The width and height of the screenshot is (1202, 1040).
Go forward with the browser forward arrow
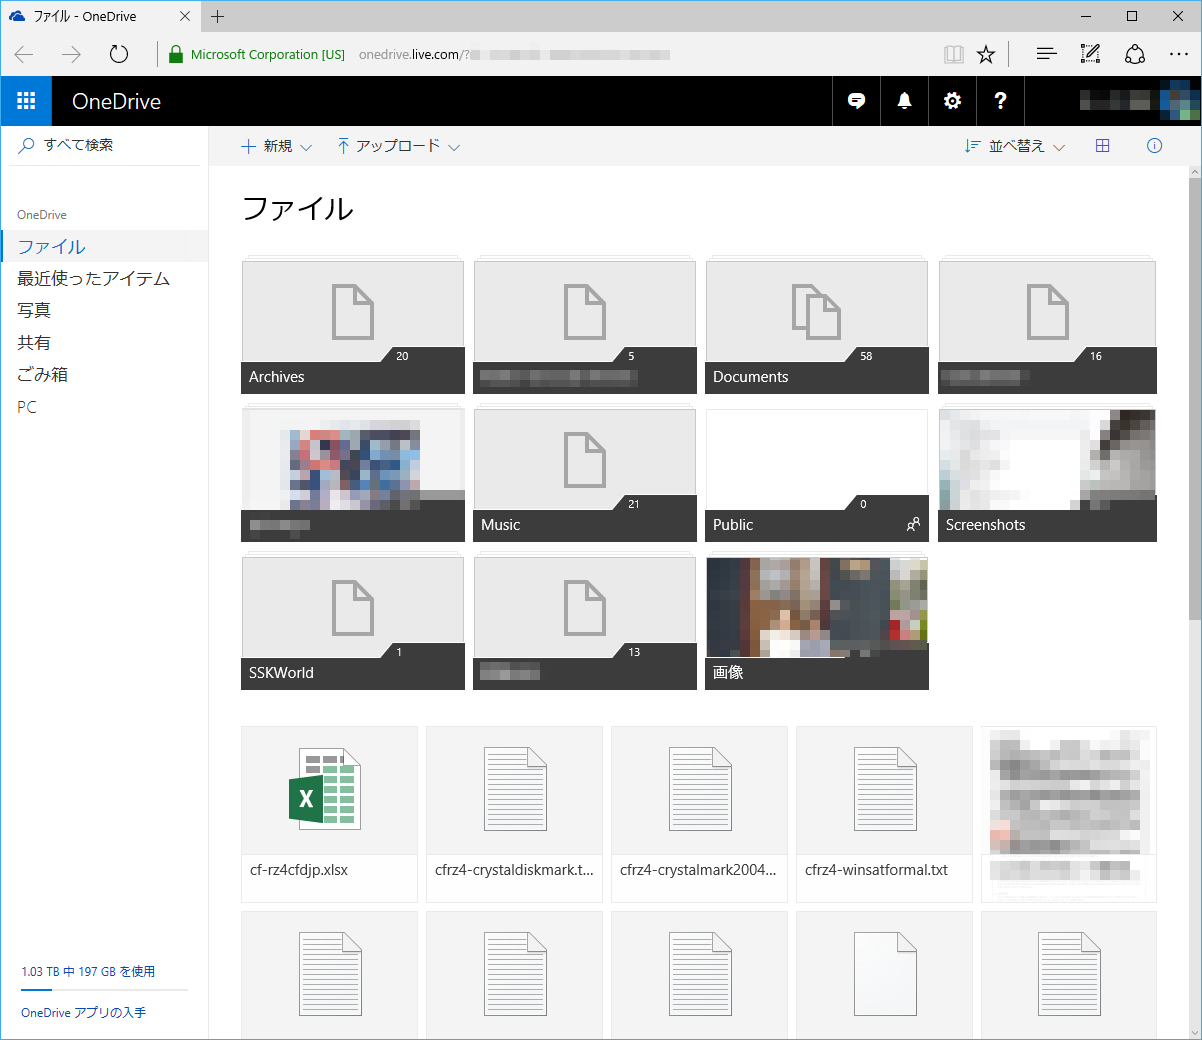(x=71, y=54)
